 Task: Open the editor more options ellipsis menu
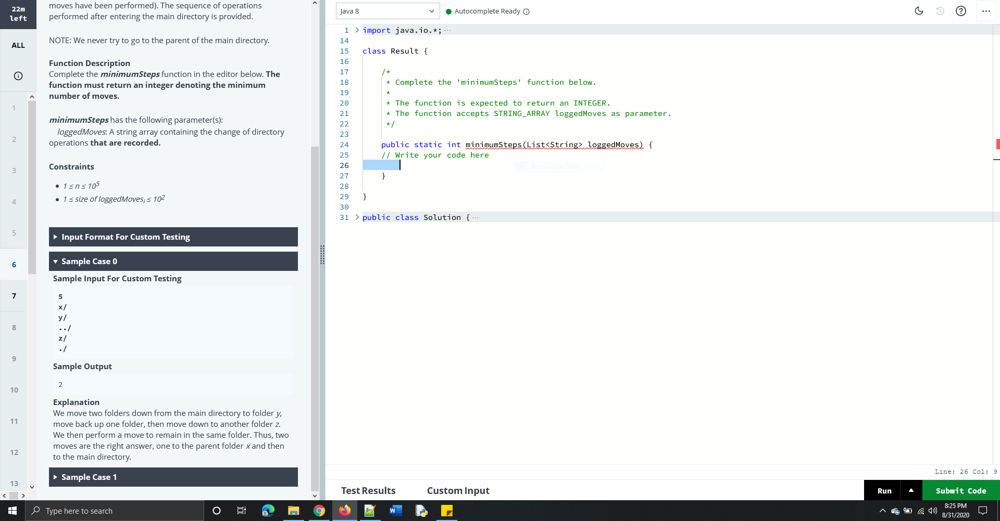[986, 11]
